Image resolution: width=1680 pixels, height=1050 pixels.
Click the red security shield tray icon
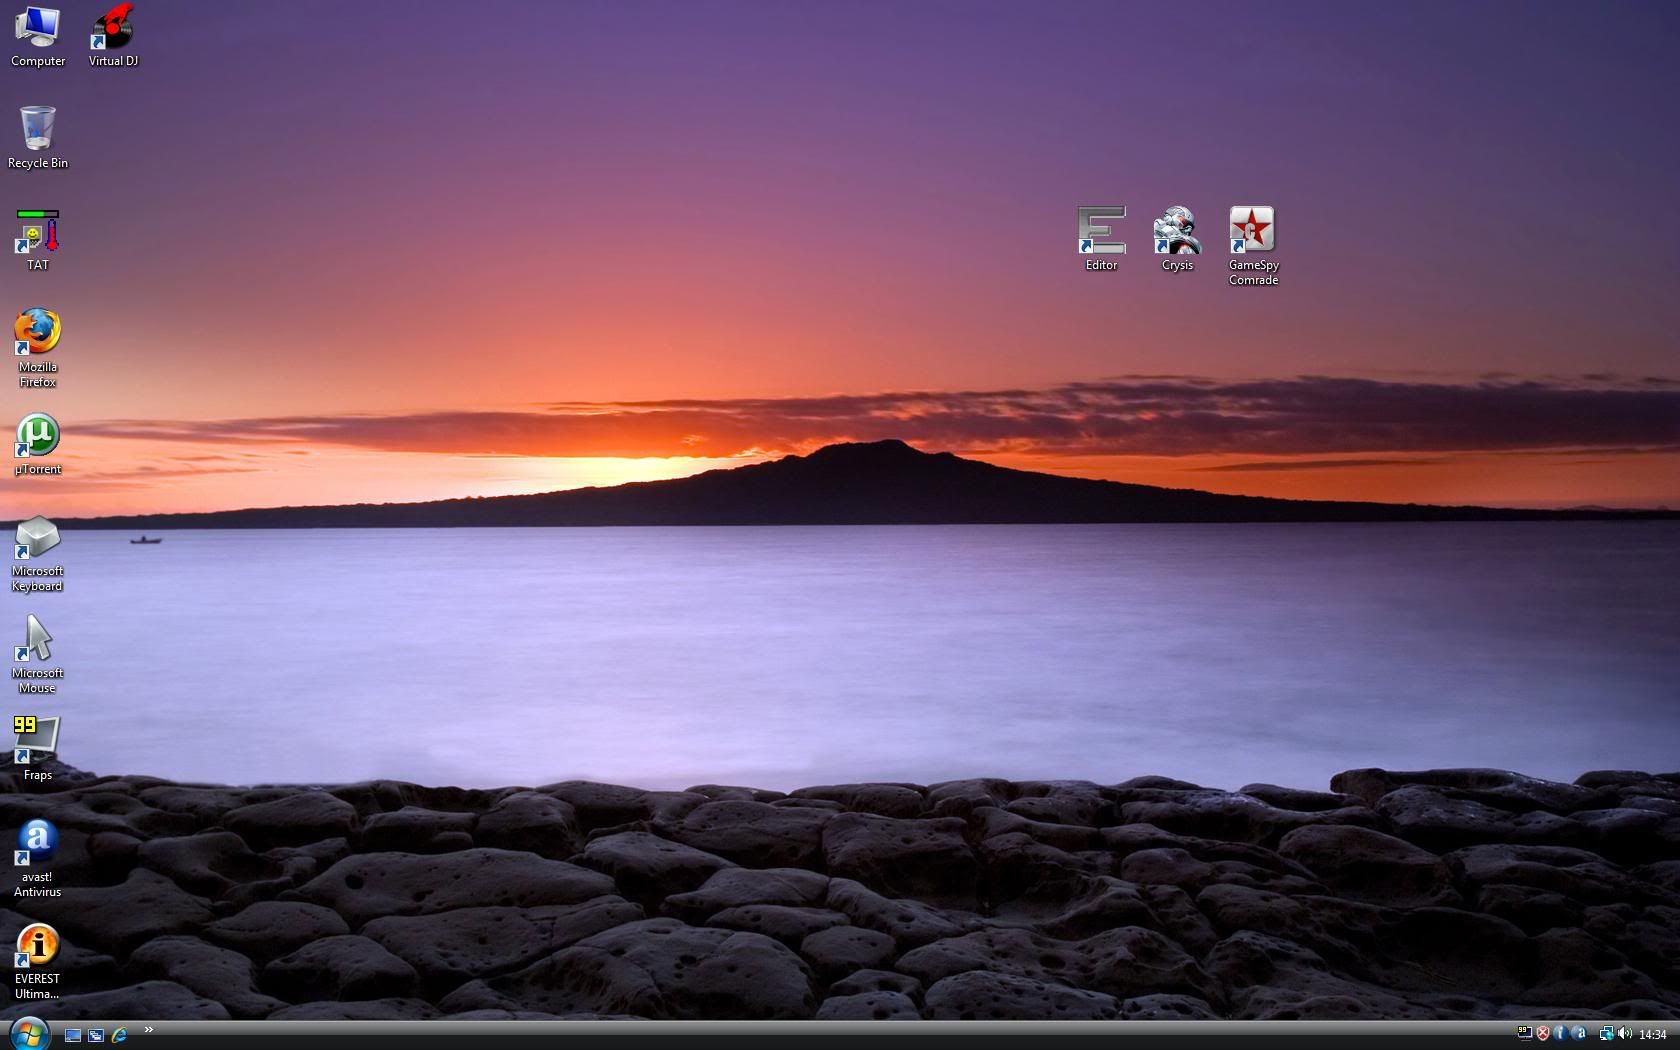coord(1543,1034)
